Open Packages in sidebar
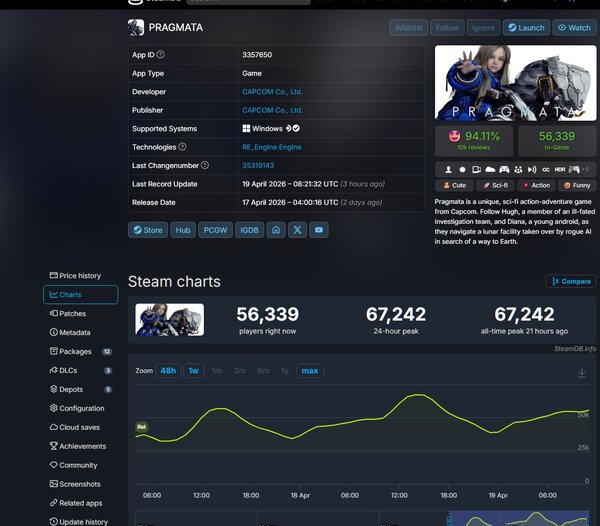 [80, 352]
